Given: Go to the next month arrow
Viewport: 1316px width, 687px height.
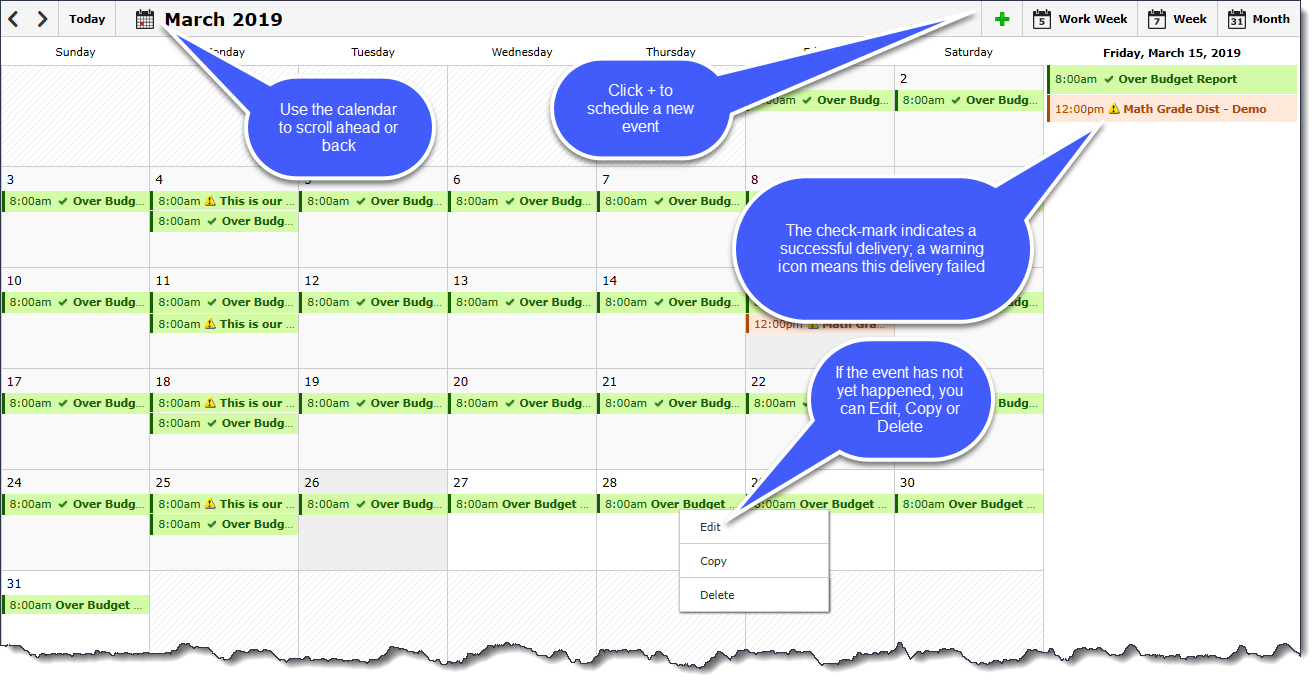Looking at the screenshot, I should (x=42, y=19).
